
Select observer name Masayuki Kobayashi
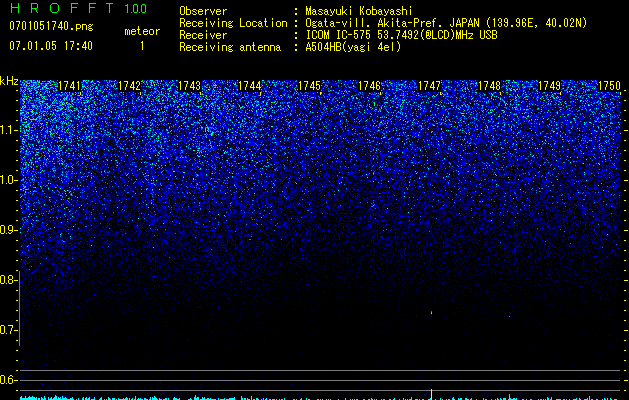(x=359, y=11)
